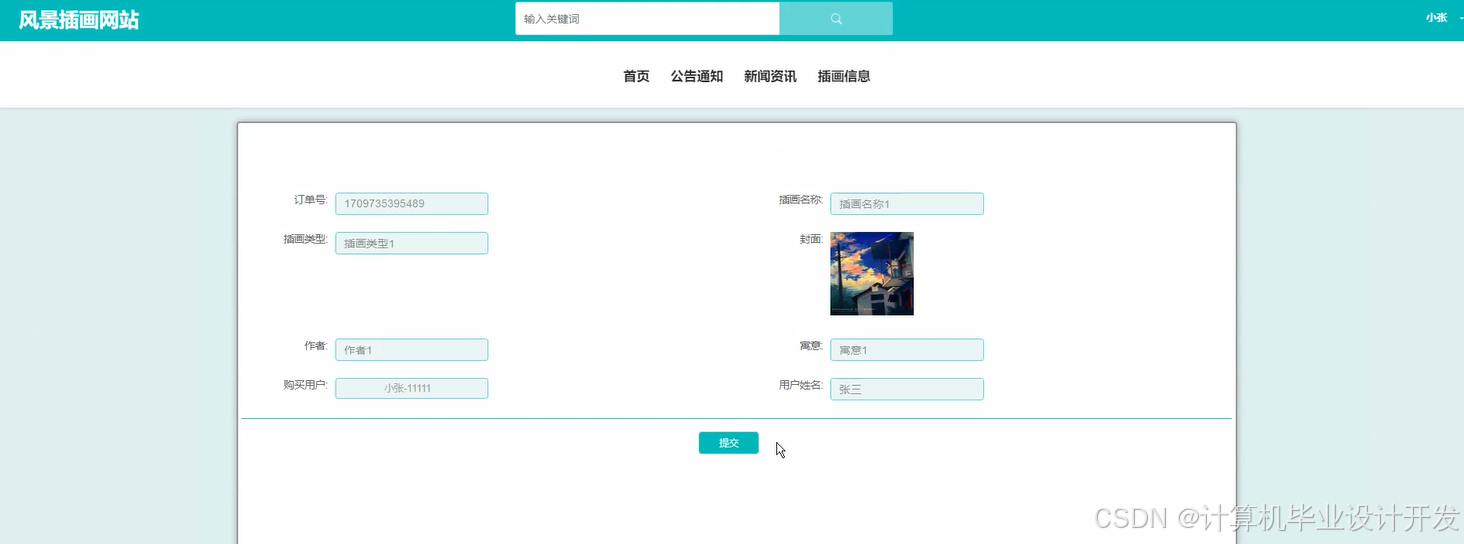Viewport: 1464px width, 544px height.
Task: Open the 公告通知 nav item
Action: point(697,76)
